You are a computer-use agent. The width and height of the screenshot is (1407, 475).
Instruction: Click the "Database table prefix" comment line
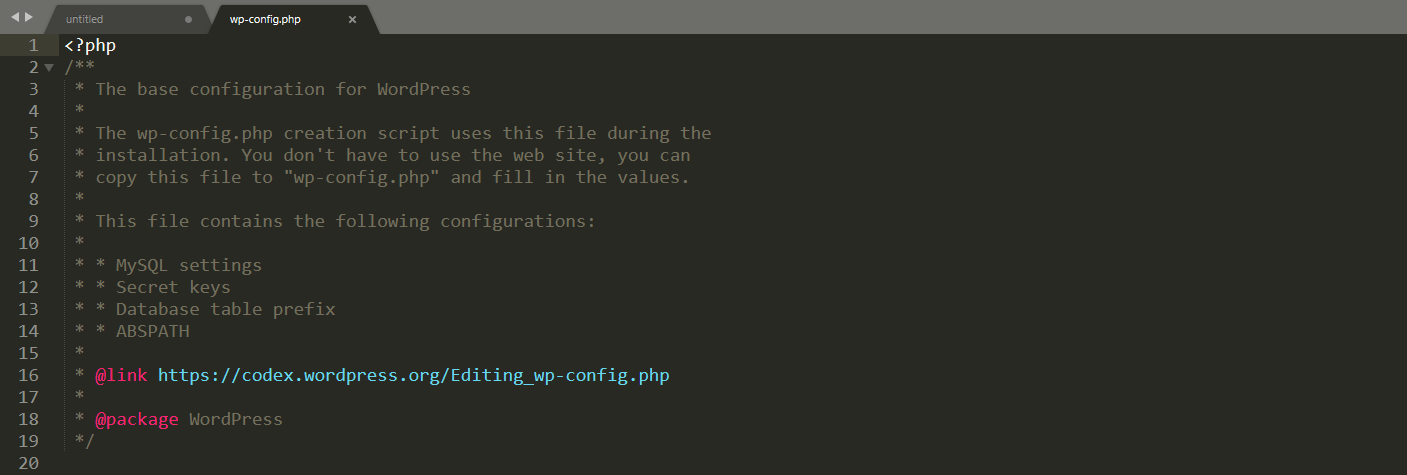pyautogui.click(x=225, y=310)
